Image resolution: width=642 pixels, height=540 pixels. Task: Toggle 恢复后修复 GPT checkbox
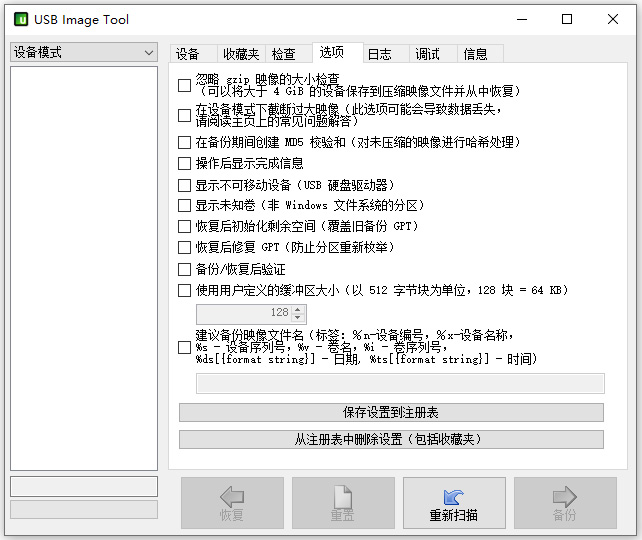pos(184,247)
